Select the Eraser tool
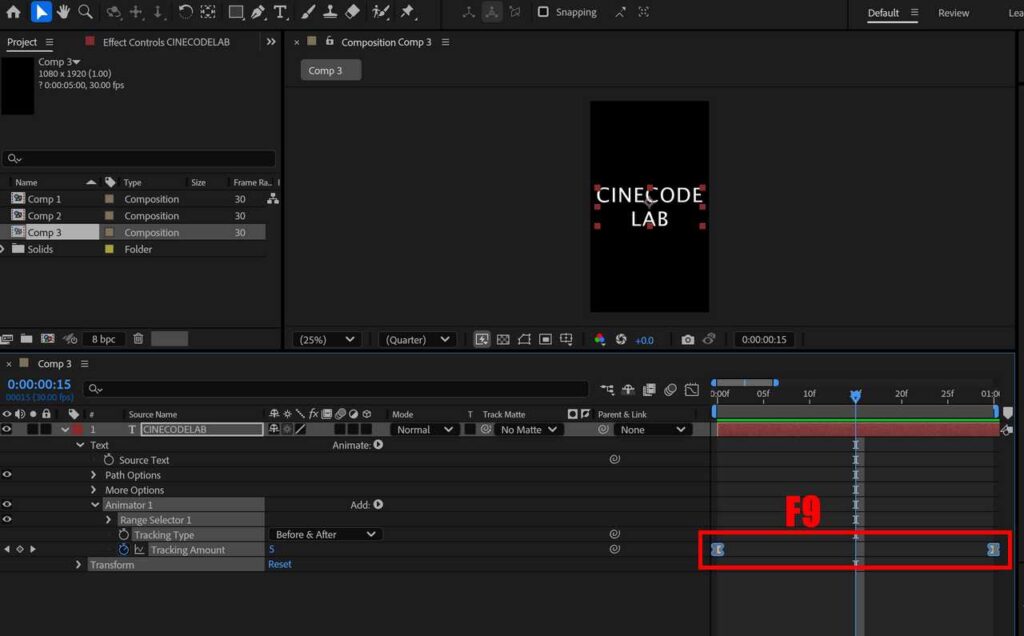Image resolution: width=1024 pixels, height=636 pixels. coord(353,12)
